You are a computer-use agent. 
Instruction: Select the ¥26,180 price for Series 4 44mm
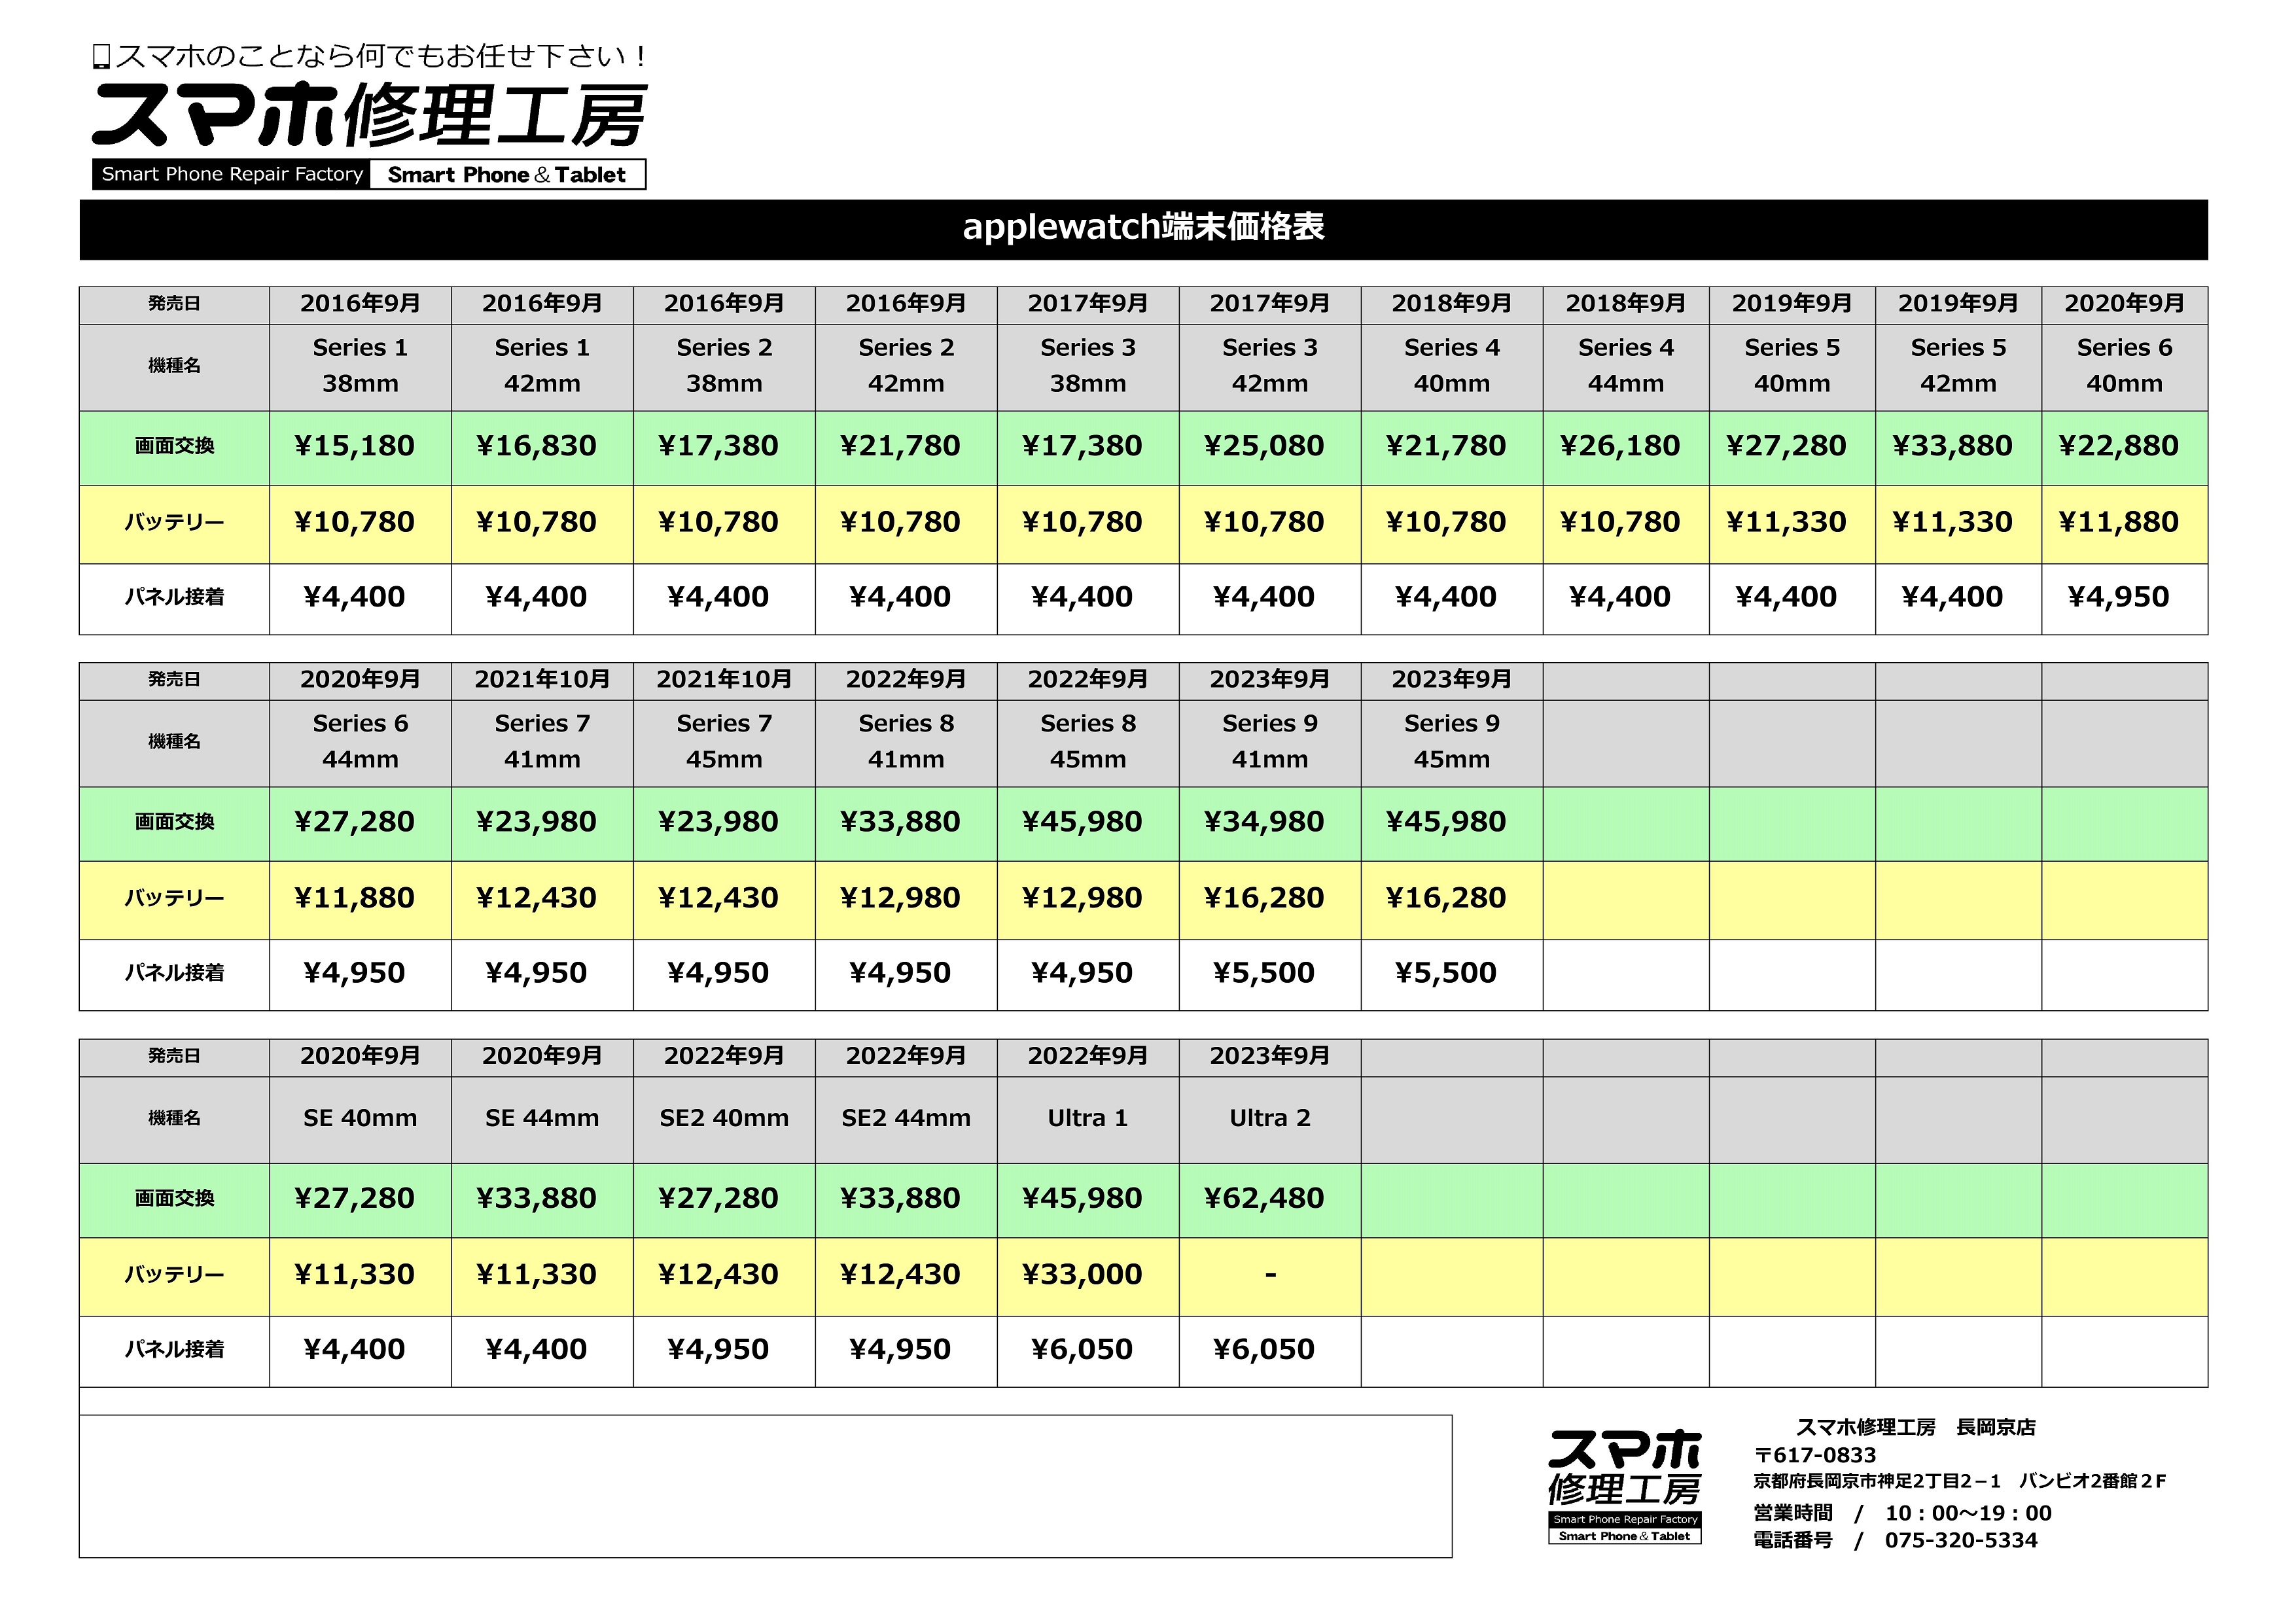point(1620,446)
